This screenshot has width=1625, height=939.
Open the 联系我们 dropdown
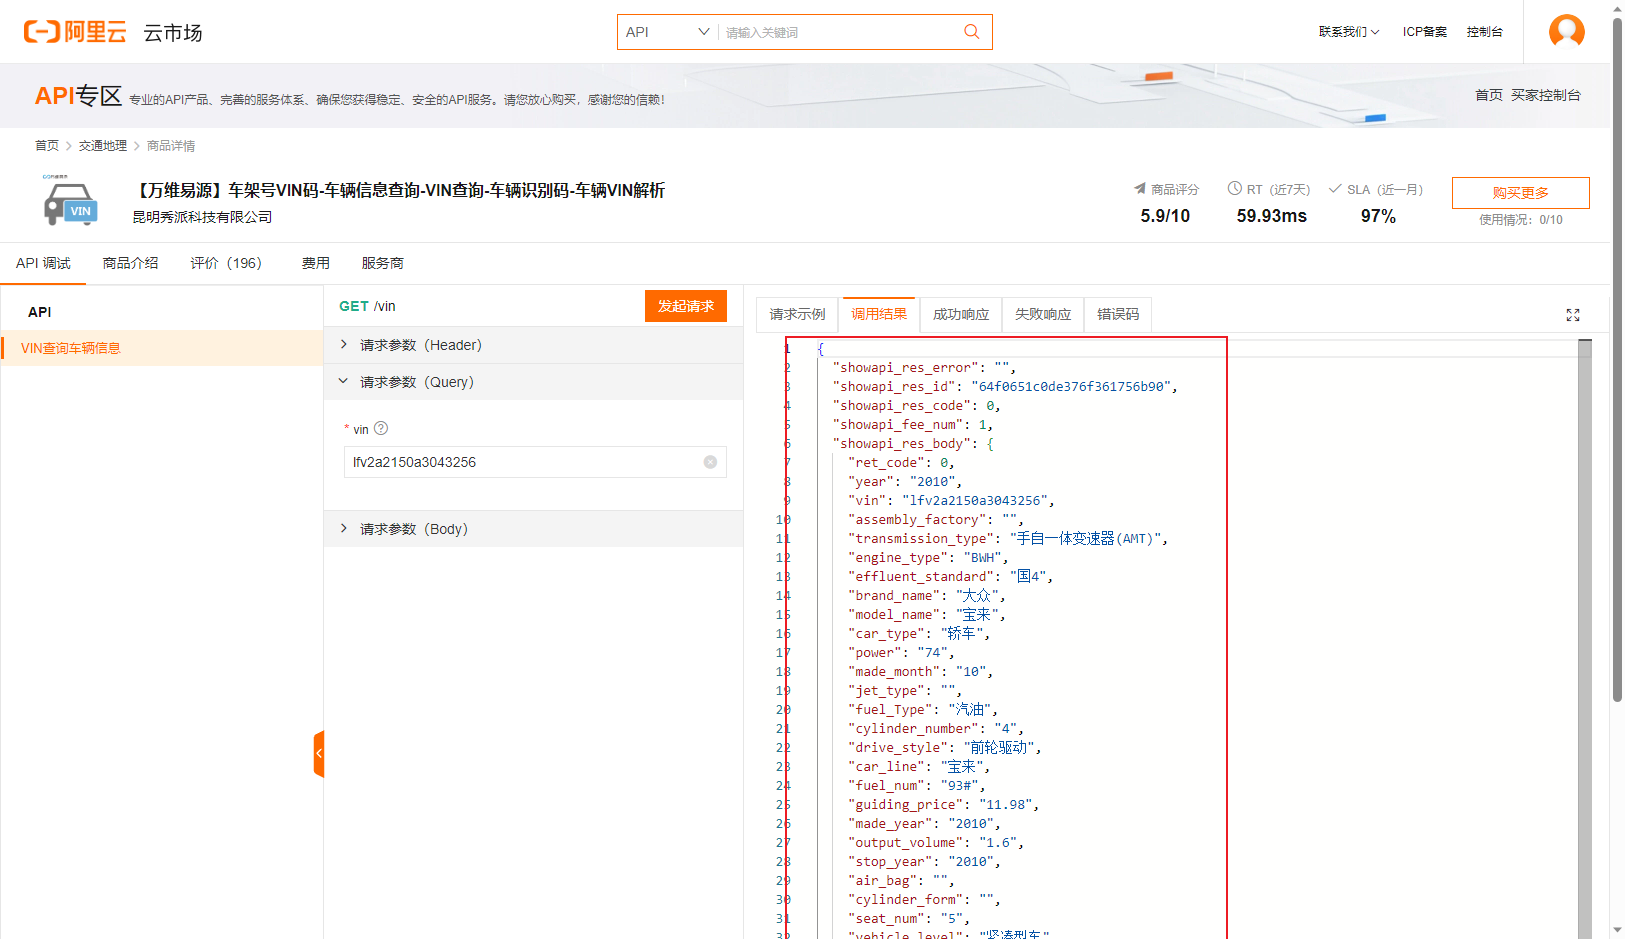[x=1348, y=32]
